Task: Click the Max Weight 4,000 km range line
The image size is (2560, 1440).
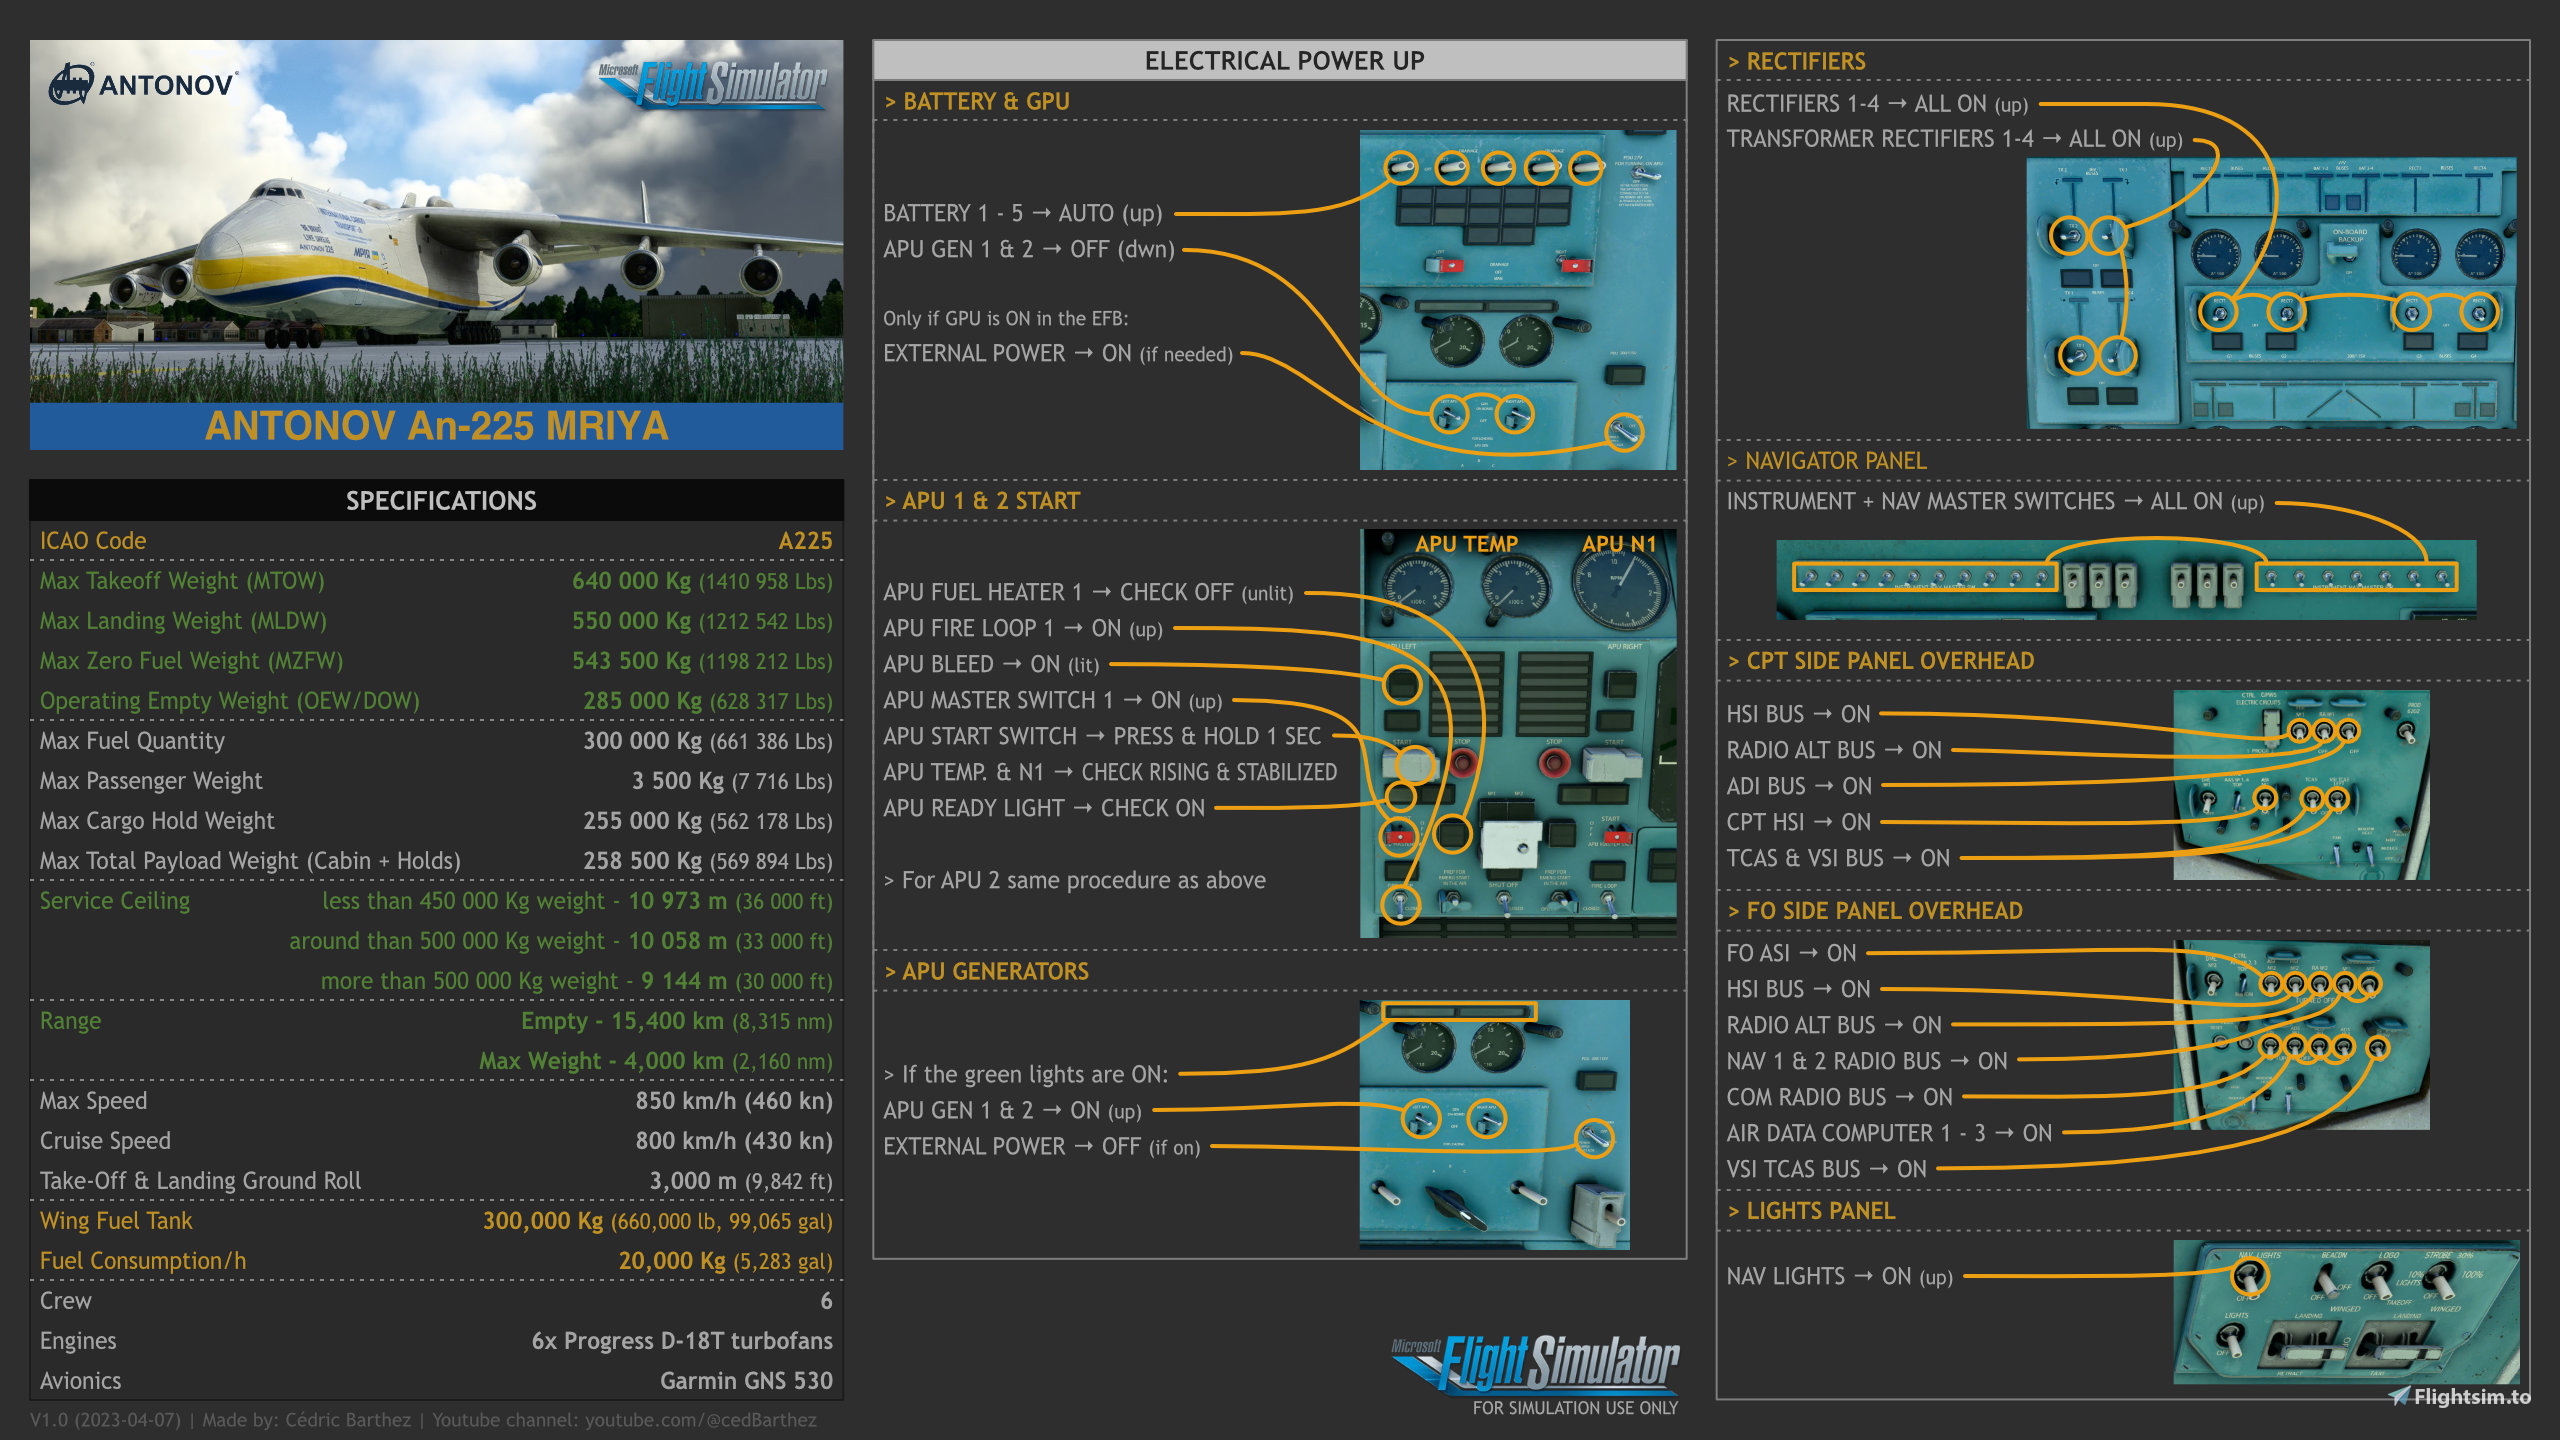Action: [655, 1061]
